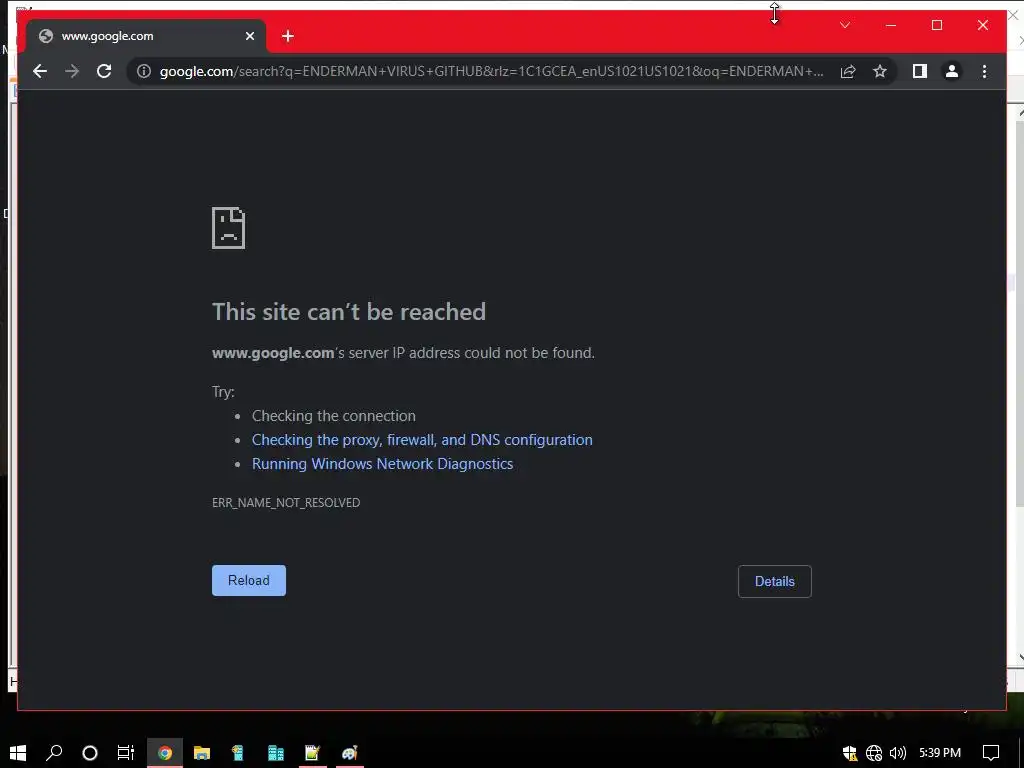Go back to the previous page
The image size is (1024, 768).
coord(40,71)
